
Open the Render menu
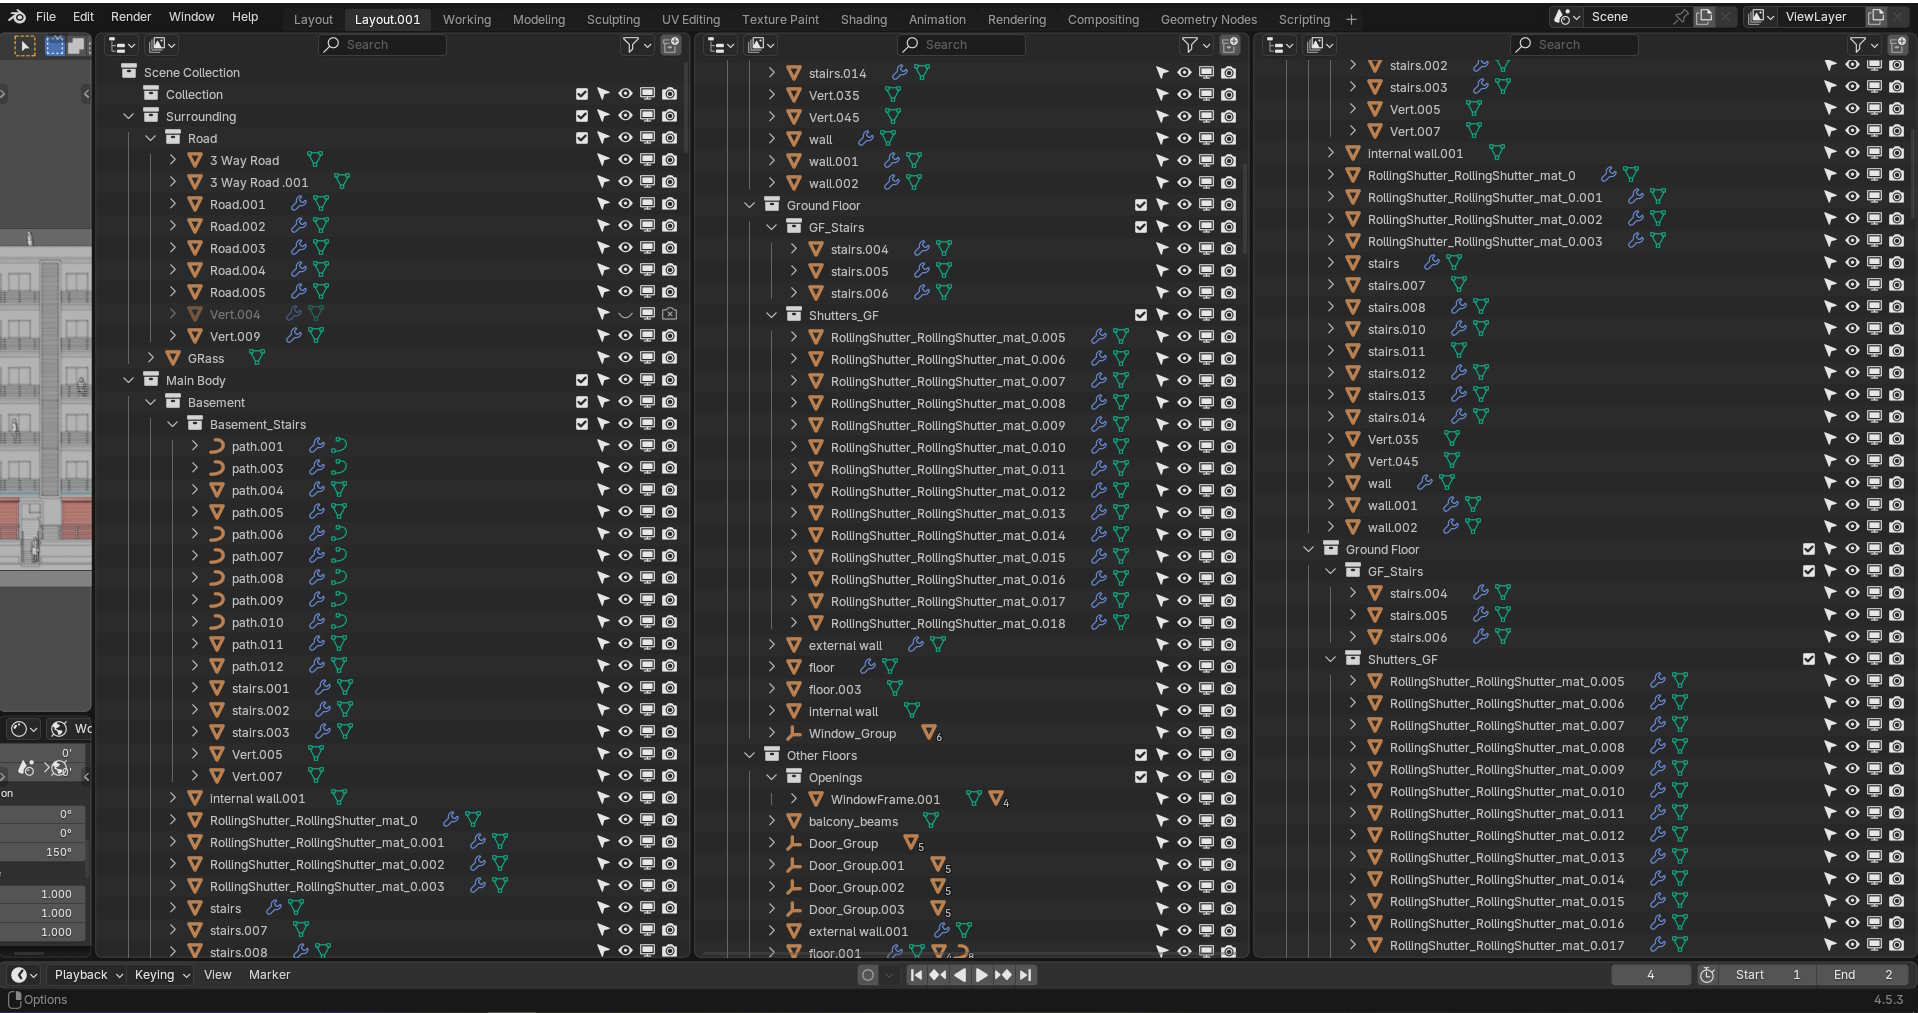[x=131, y=17]
